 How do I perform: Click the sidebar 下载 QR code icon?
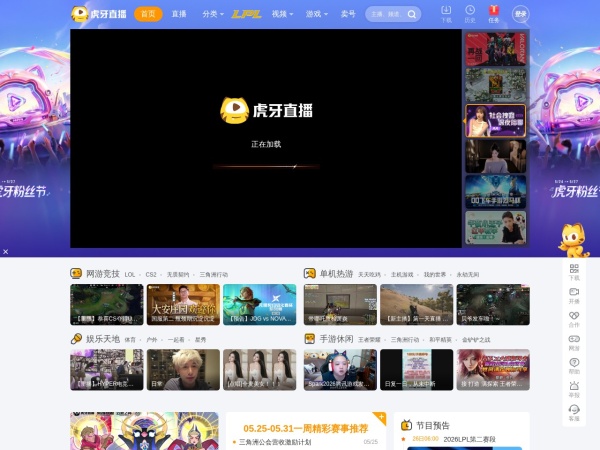(574, 268)
